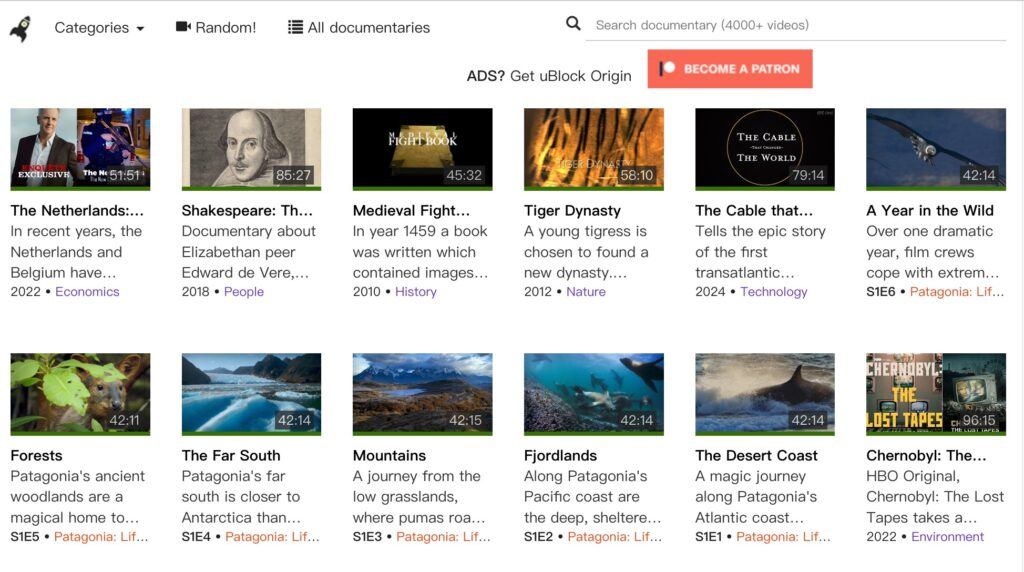Select the Chernobyl Lost Tapes thumbnail
Viewport: 1024px width, 572px height.
(935, 393)
